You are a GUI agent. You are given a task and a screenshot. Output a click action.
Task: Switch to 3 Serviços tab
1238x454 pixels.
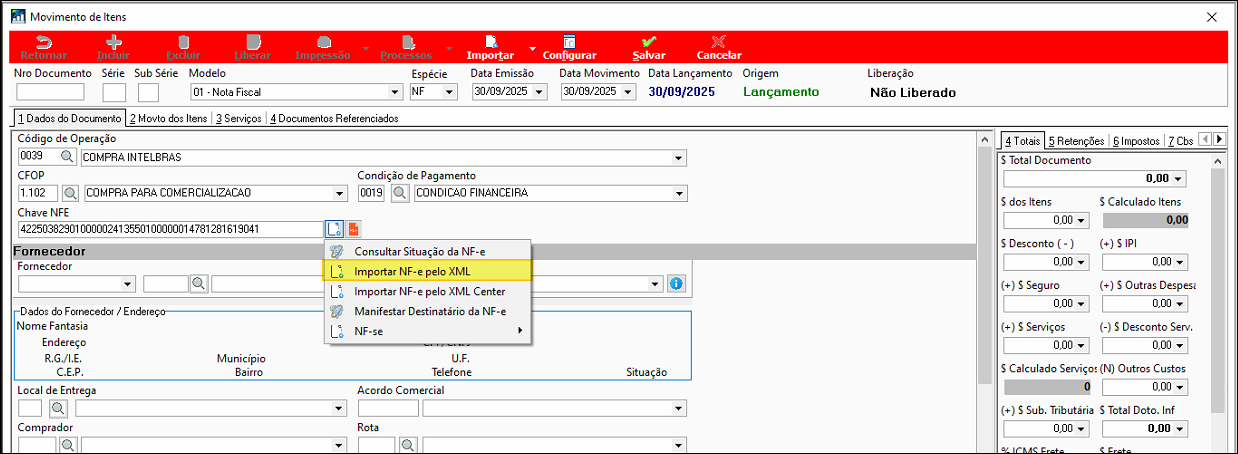(x=239, y=118)
